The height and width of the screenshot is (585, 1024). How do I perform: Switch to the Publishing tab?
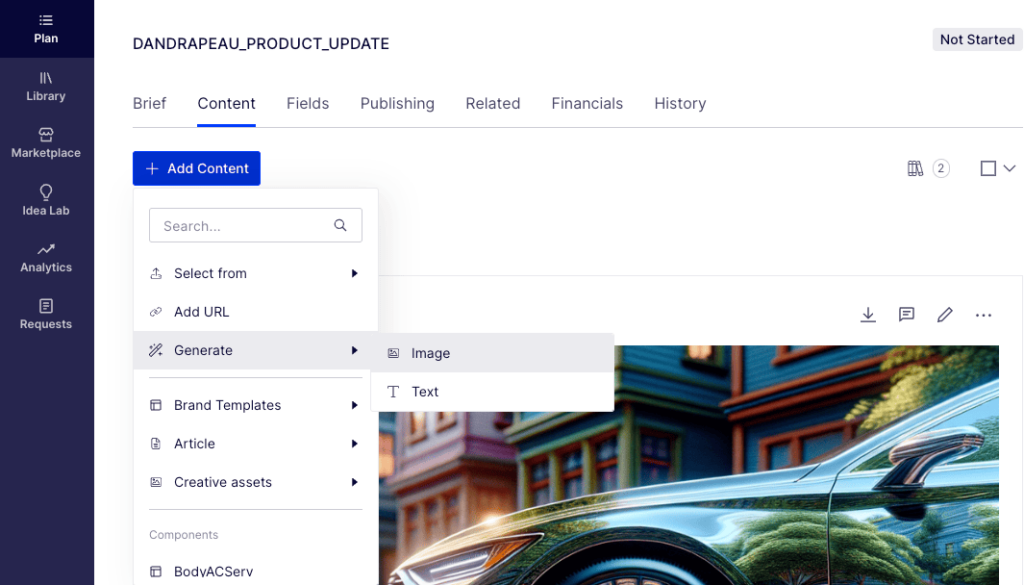(x=397, y=104)
